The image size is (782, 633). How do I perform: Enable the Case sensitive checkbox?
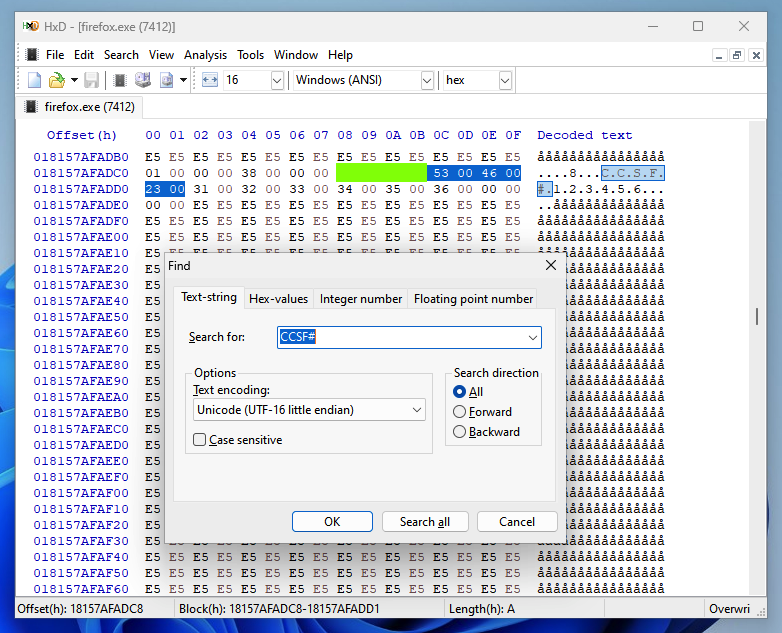click(200, 440)
